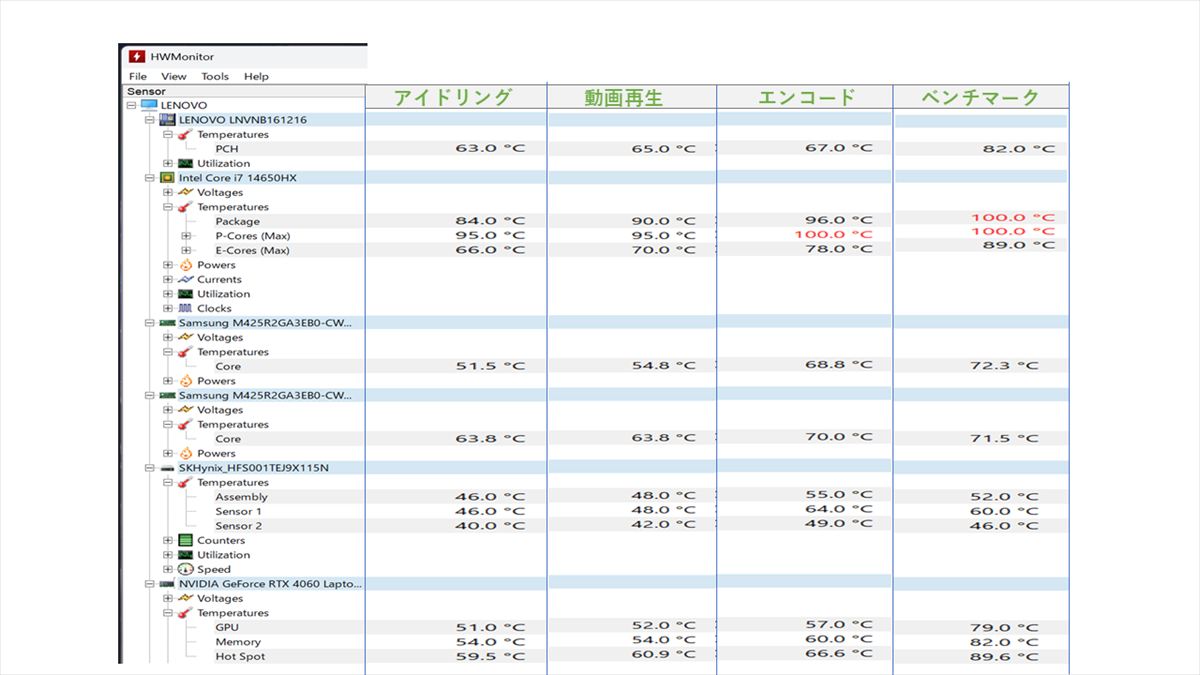The height and width of the screenshot is (675, 1200).
Task: Select the Hot Spot row
Action: coord(240,657)
